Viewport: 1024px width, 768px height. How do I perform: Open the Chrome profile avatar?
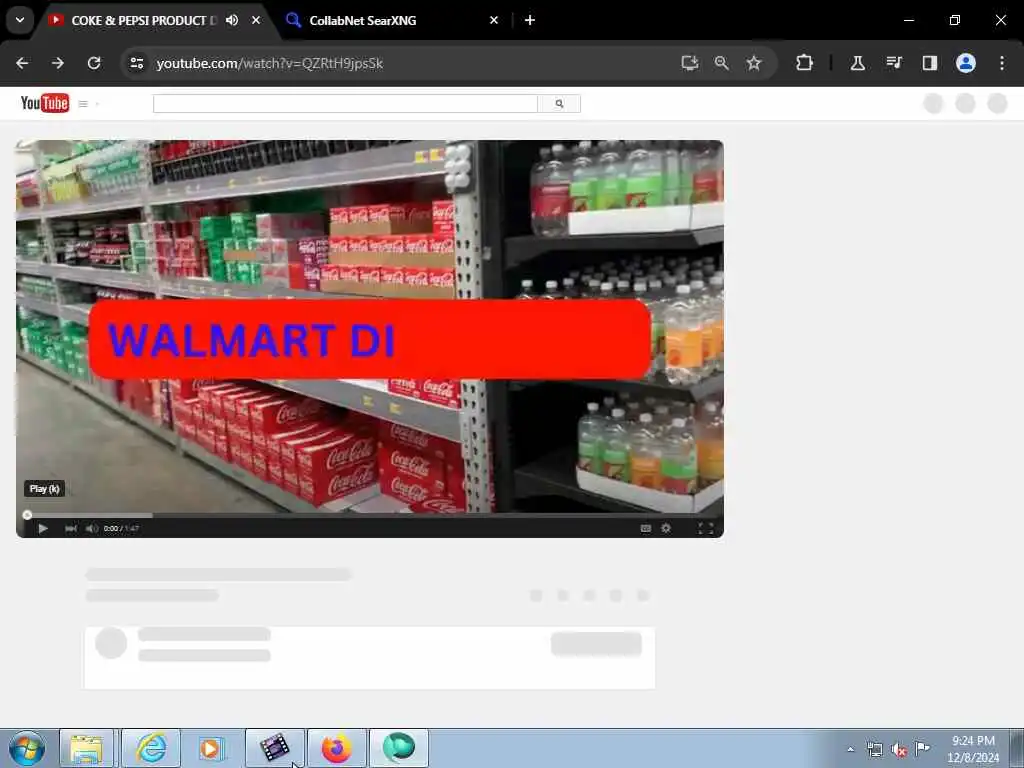966,63
